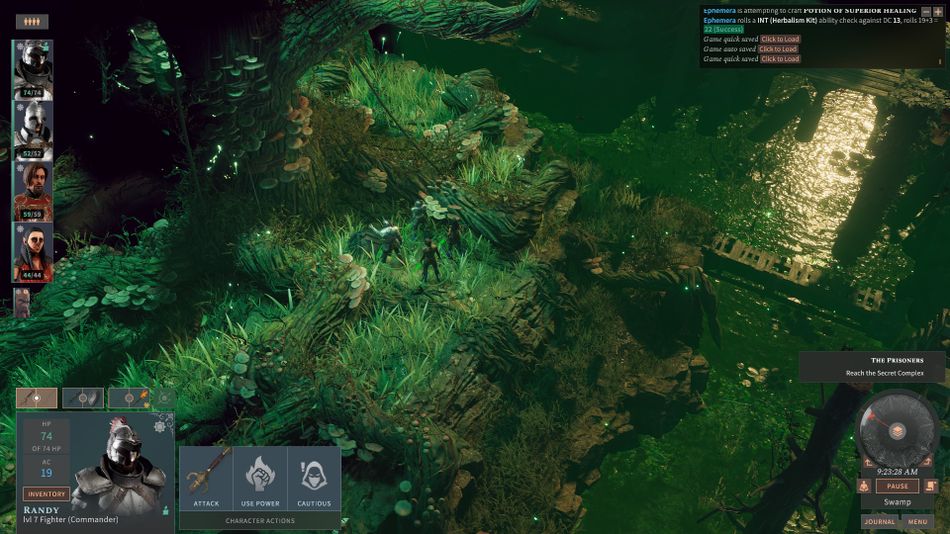Load the last quick saved entry
950x534 pixels.
tap(780, 59)
